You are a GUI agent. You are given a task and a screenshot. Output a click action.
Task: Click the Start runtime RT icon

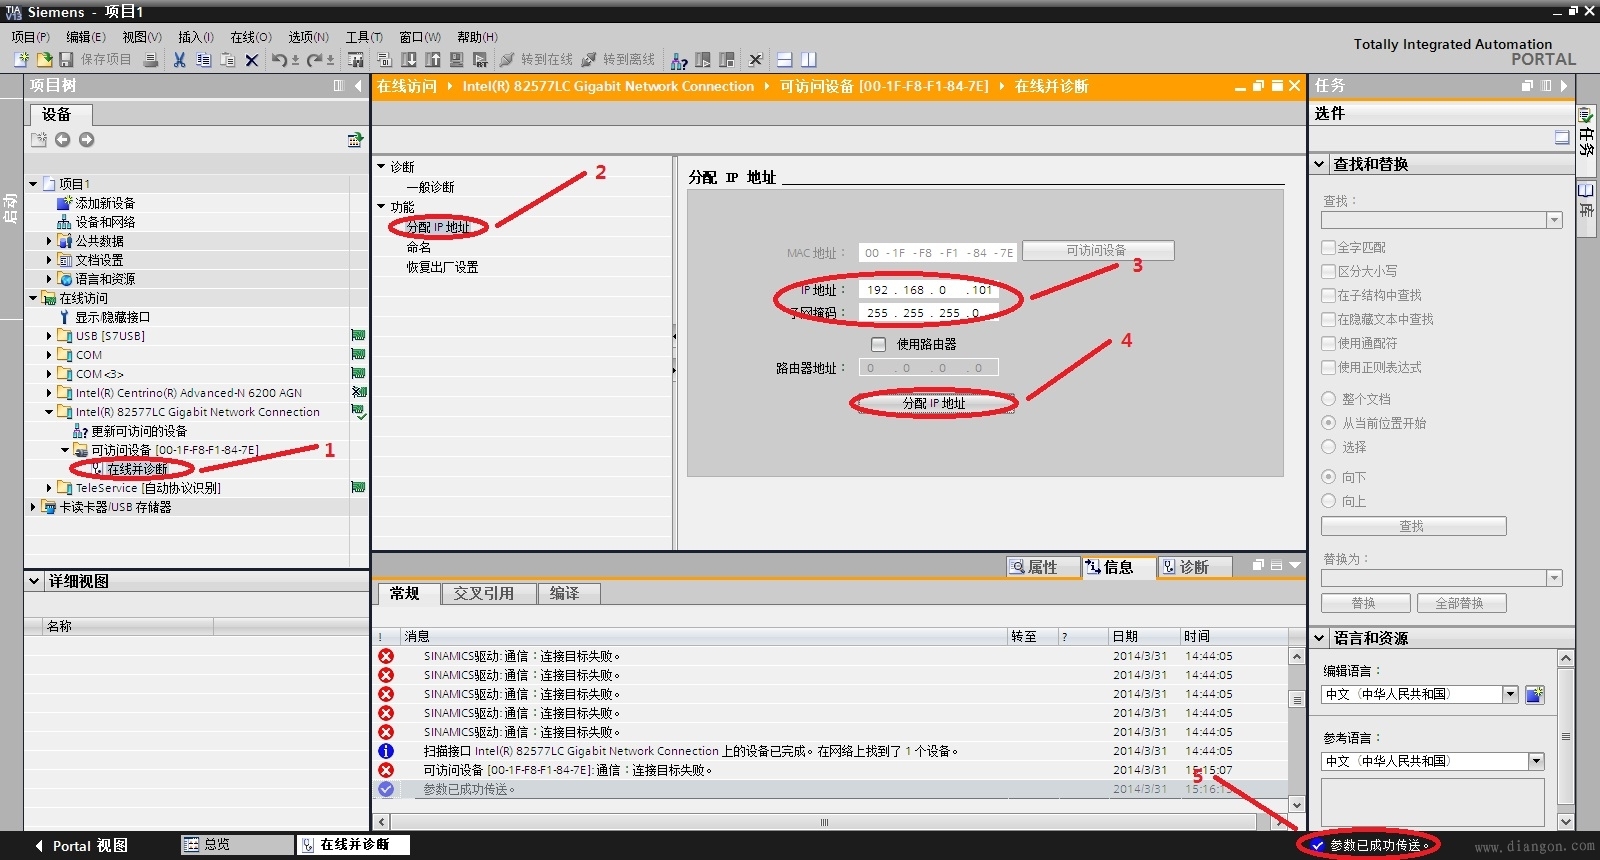pos(481,60)
